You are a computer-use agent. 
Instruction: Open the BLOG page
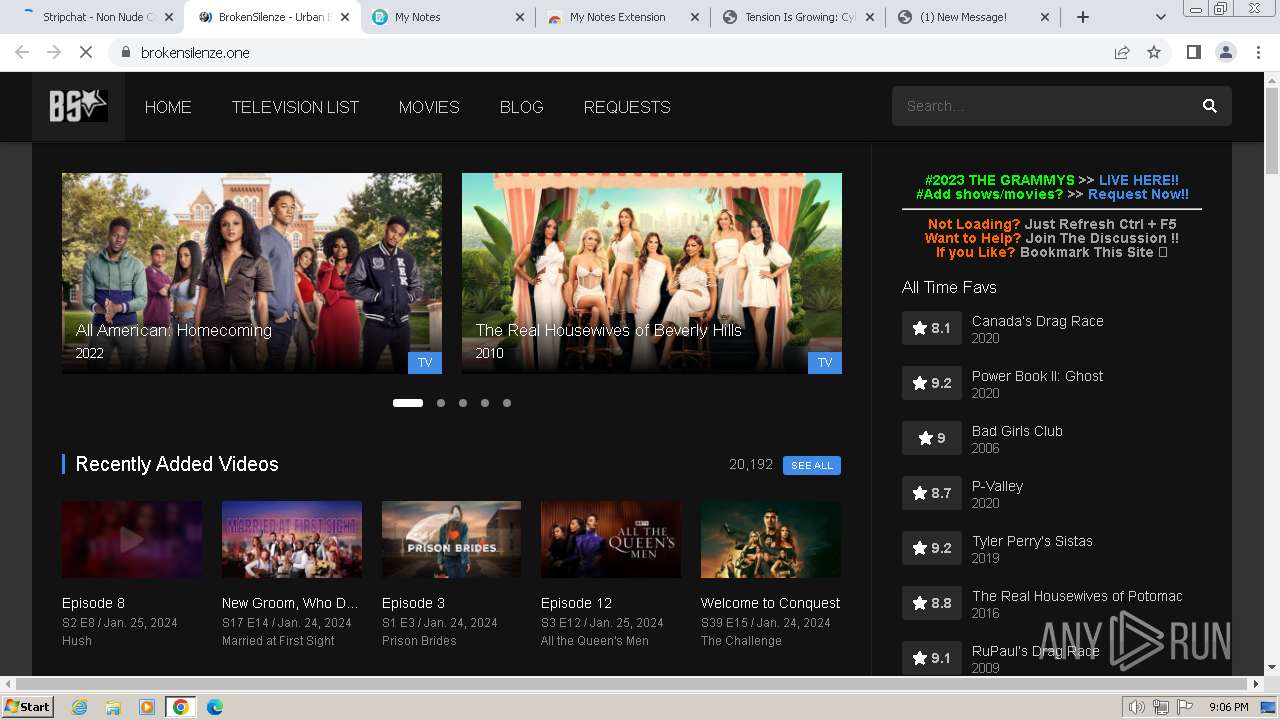click(x=521, y=107)
